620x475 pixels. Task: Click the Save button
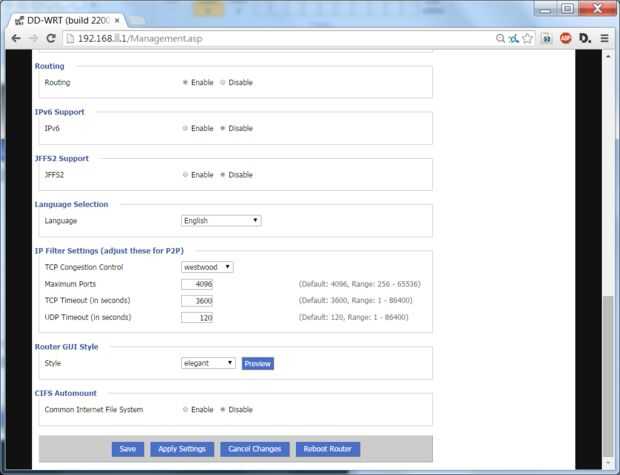pyautogui.click(x=128, y=449)
